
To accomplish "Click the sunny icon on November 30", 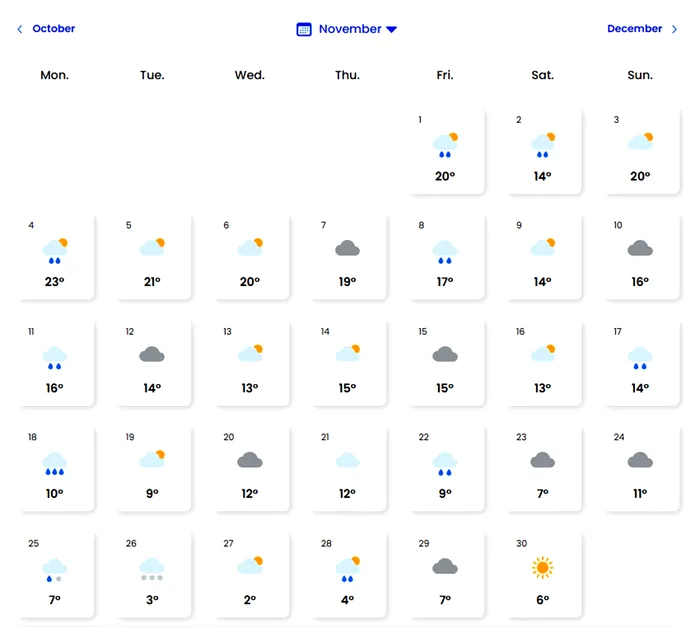I will tap(543, 568).
